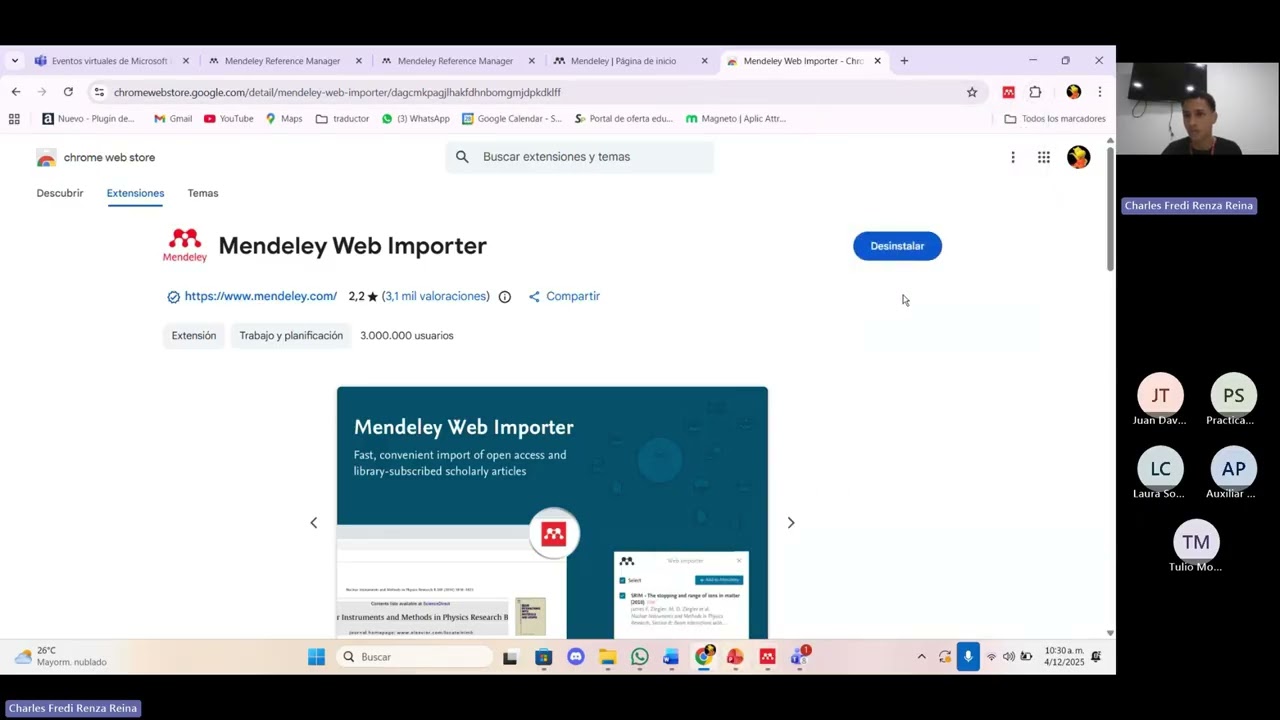This screenshot has height=720, width=1280.
Task: Open the Extensions puzzle menu
Action: (x=1035, y=92)
